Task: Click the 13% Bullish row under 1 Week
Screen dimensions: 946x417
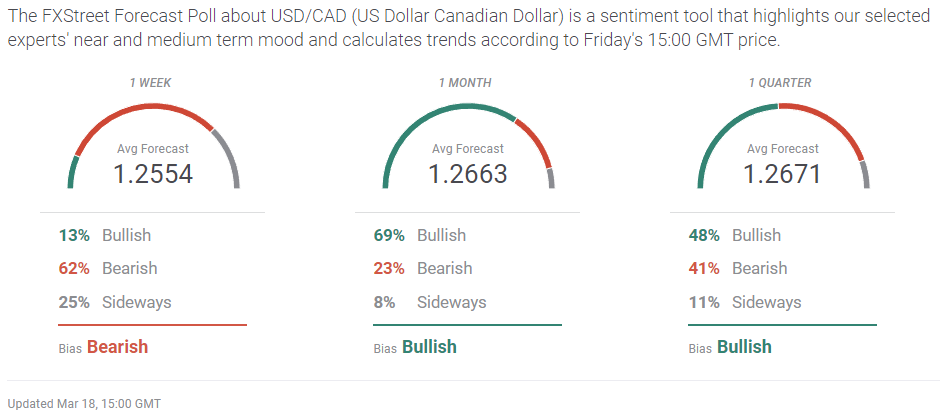Action: (x=105, y=235)
